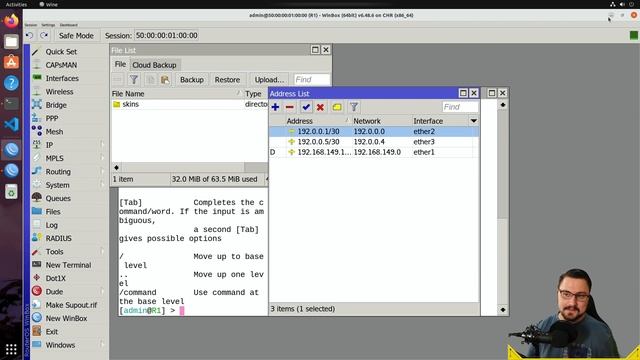Click Exit in the sidebar
The image size is (640, 360).
(51, 332)
